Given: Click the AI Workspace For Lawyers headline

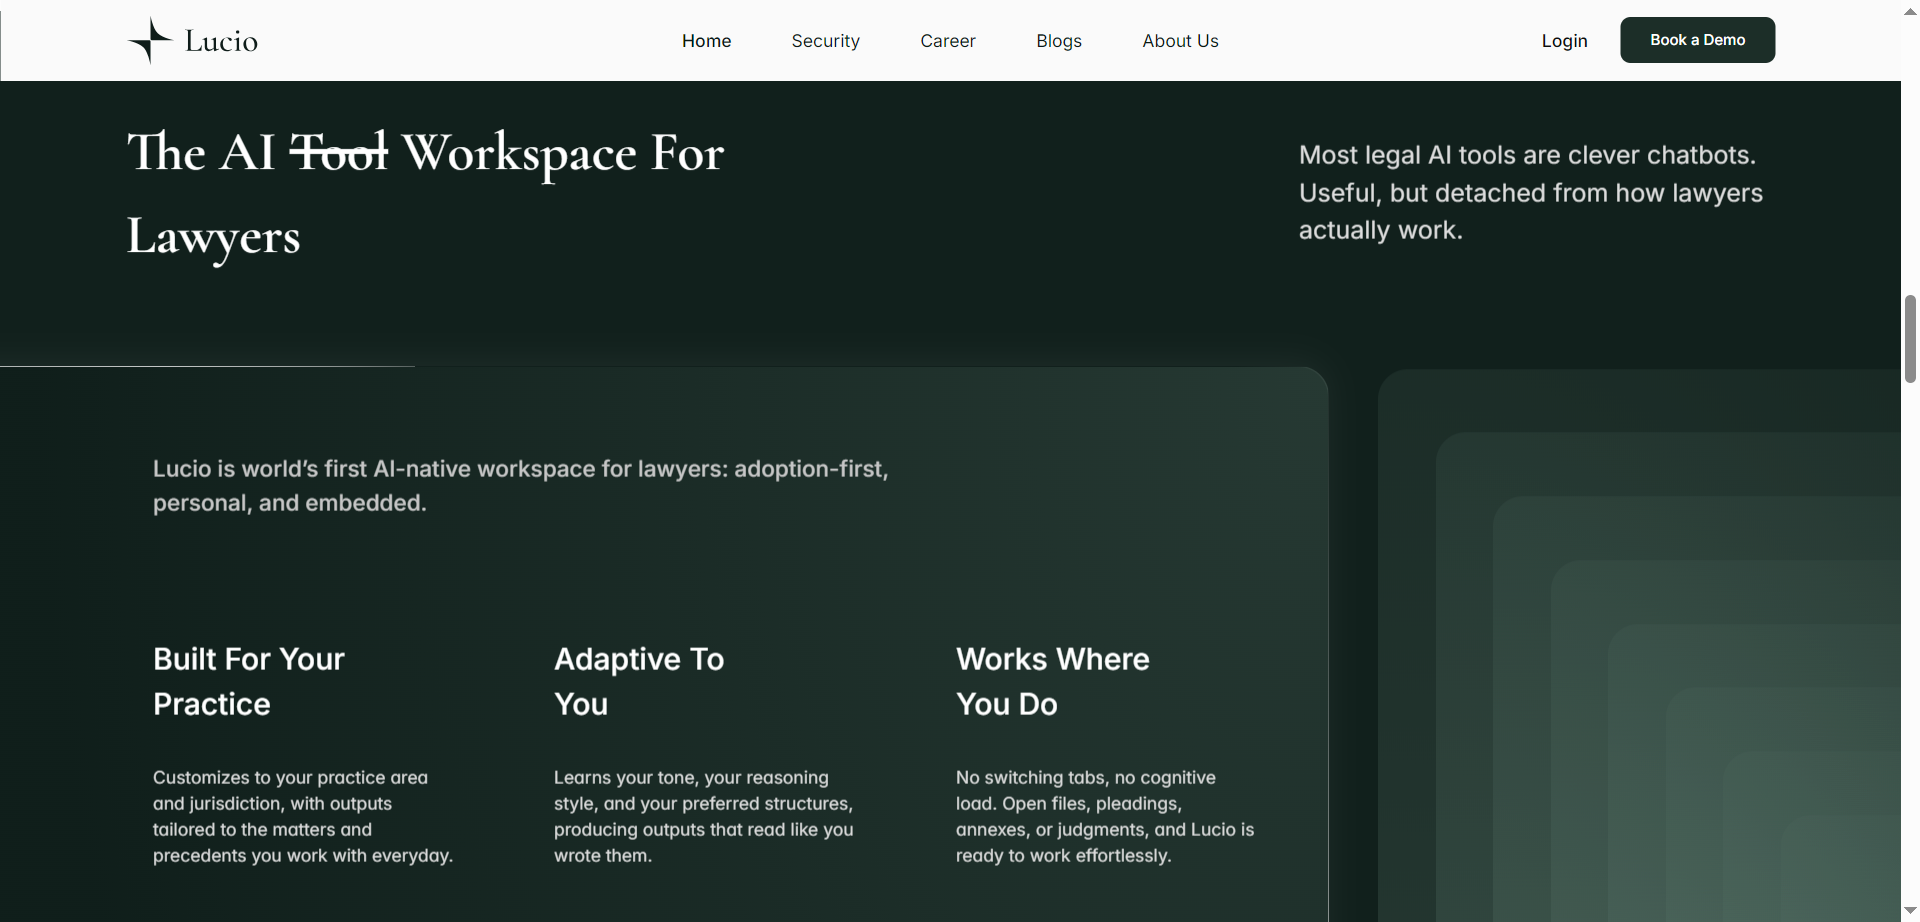Looking at the screenshot, I should click(x=424, y=195).
